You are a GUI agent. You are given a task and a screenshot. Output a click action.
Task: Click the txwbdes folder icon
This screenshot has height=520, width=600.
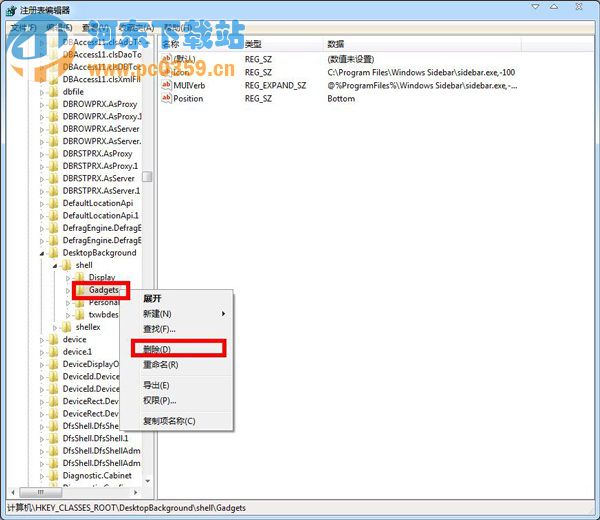point(80,315)
